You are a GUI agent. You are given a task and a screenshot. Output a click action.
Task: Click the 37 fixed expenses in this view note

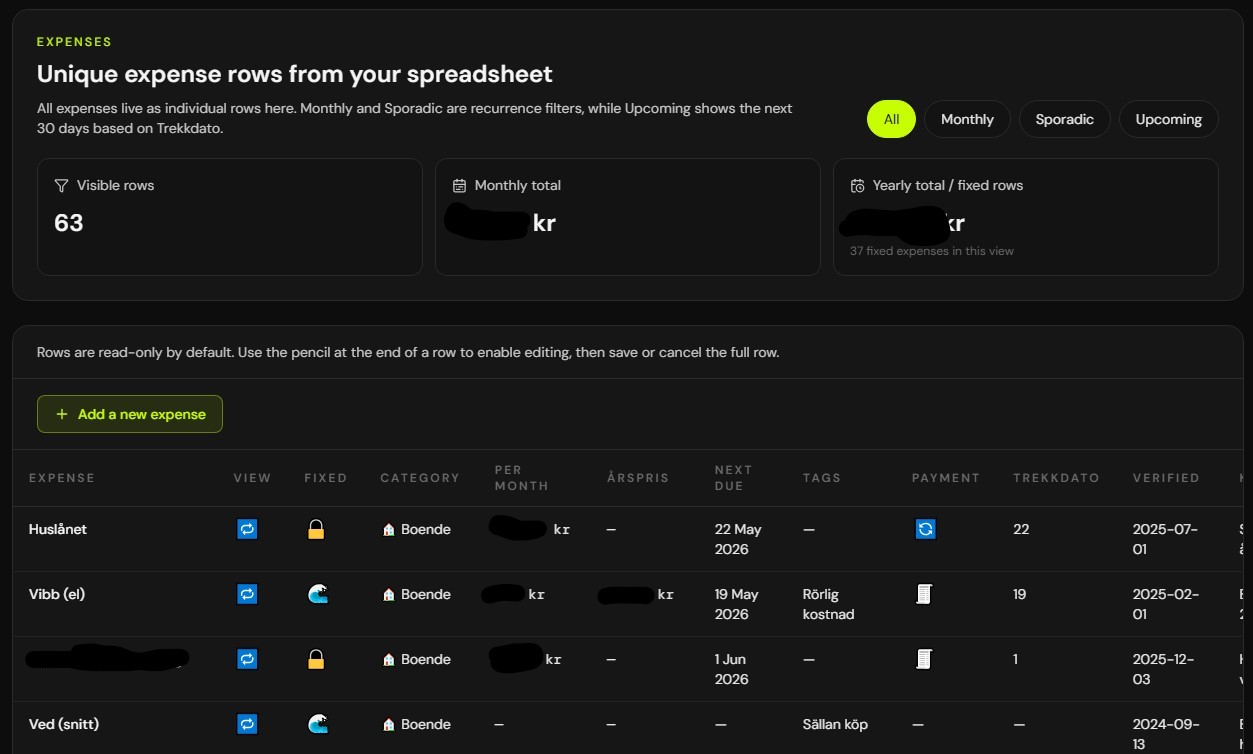931,251
